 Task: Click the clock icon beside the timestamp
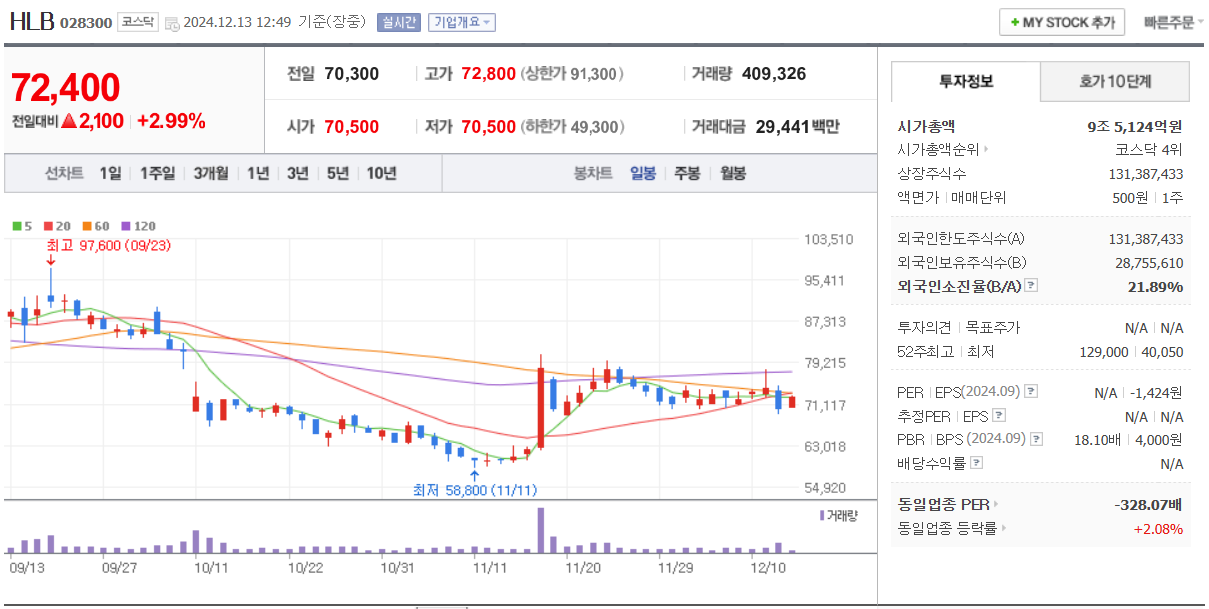[x=173, y=22]
